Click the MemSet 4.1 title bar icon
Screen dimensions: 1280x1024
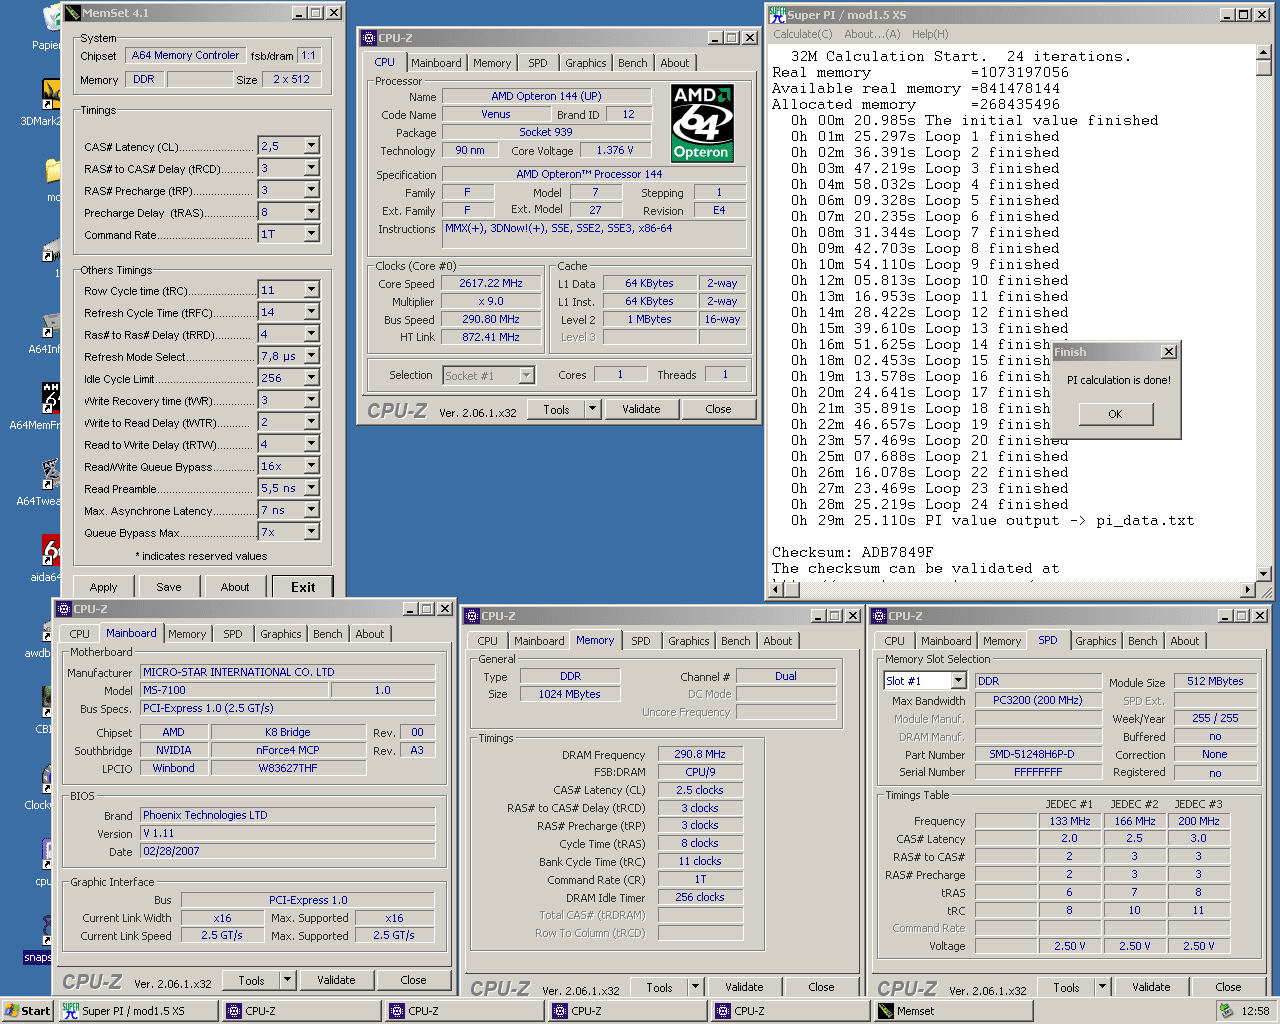tap(72, 13)
